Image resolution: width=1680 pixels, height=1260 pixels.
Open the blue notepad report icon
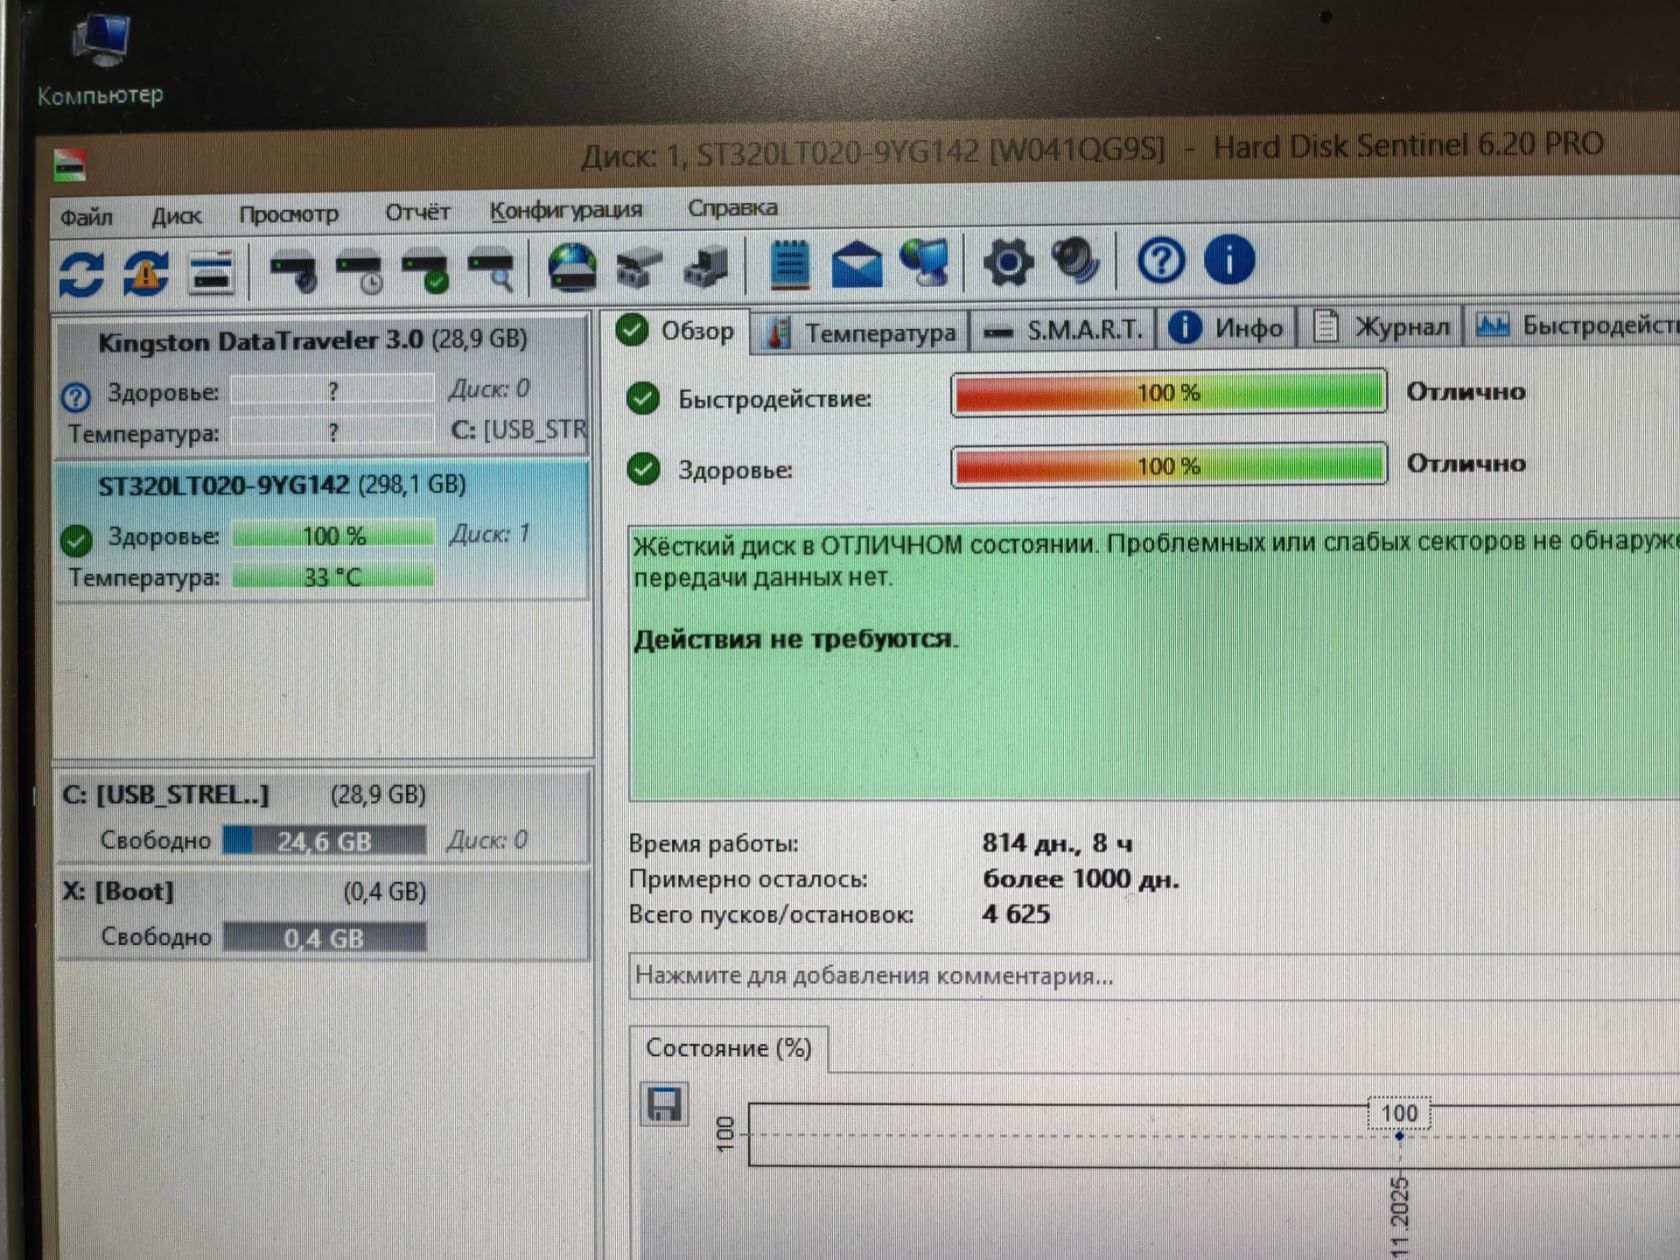coord(789,265)
